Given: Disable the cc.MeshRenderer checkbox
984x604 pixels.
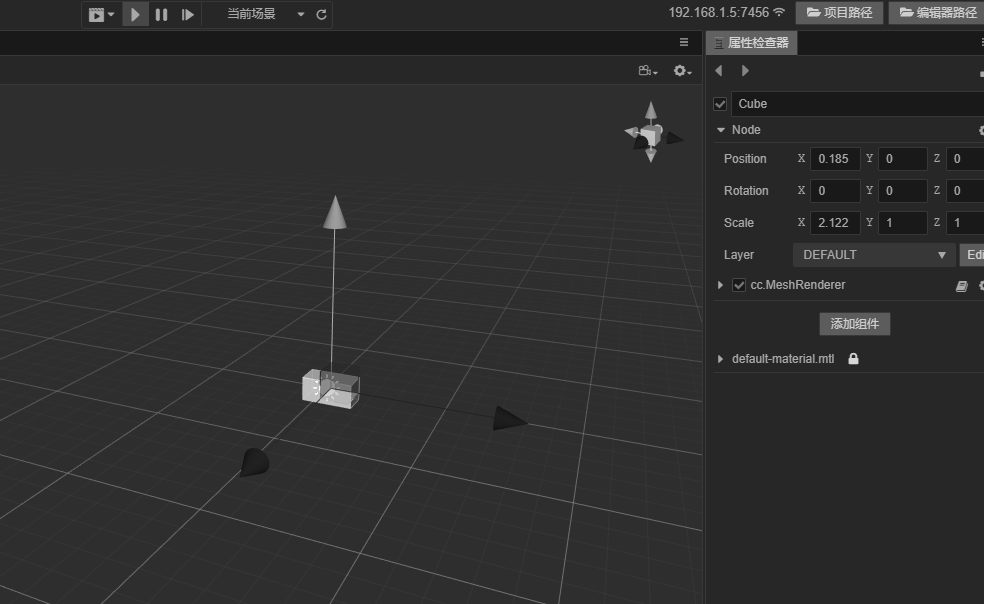Looking at the screenshot, I should [739, 285].
